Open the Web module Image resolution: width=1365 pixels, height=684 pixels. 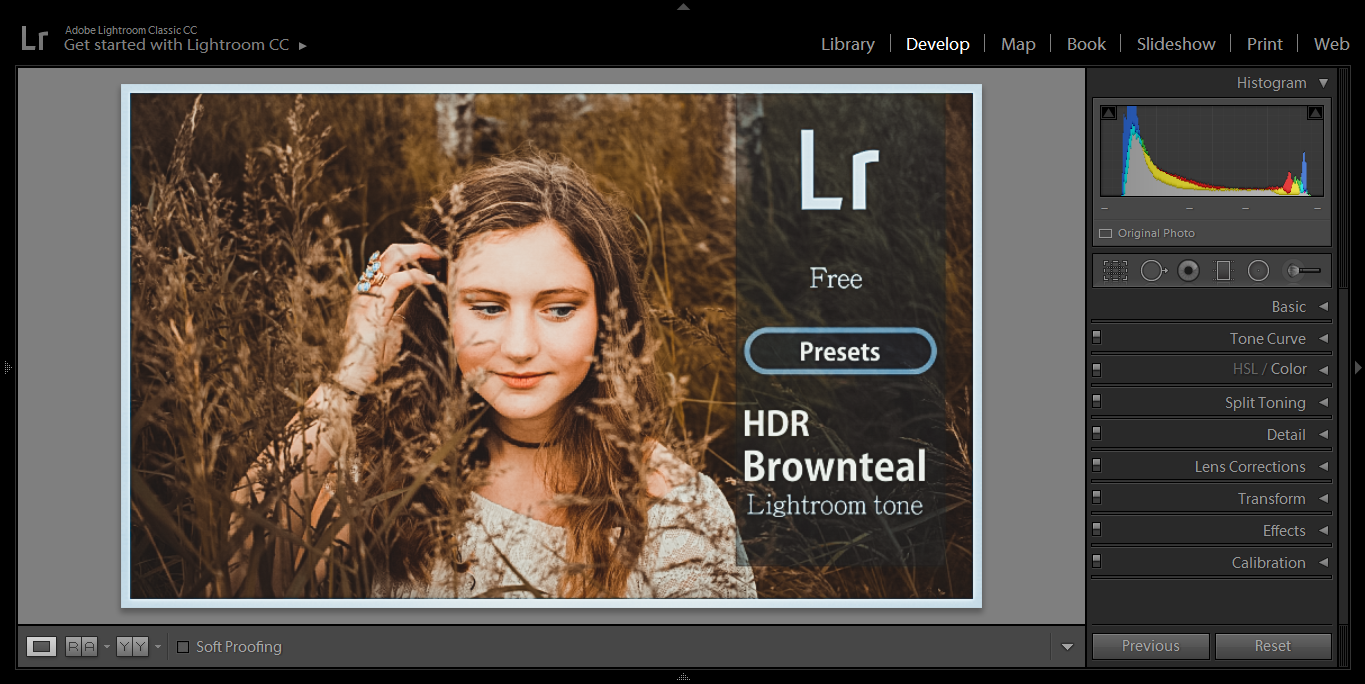pyautogui.click(x=1331, y=44)
